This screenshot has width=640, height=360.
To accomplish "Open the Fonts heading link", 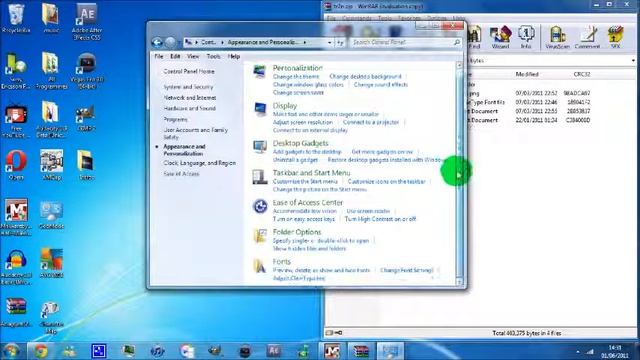I will pos(282,262).
